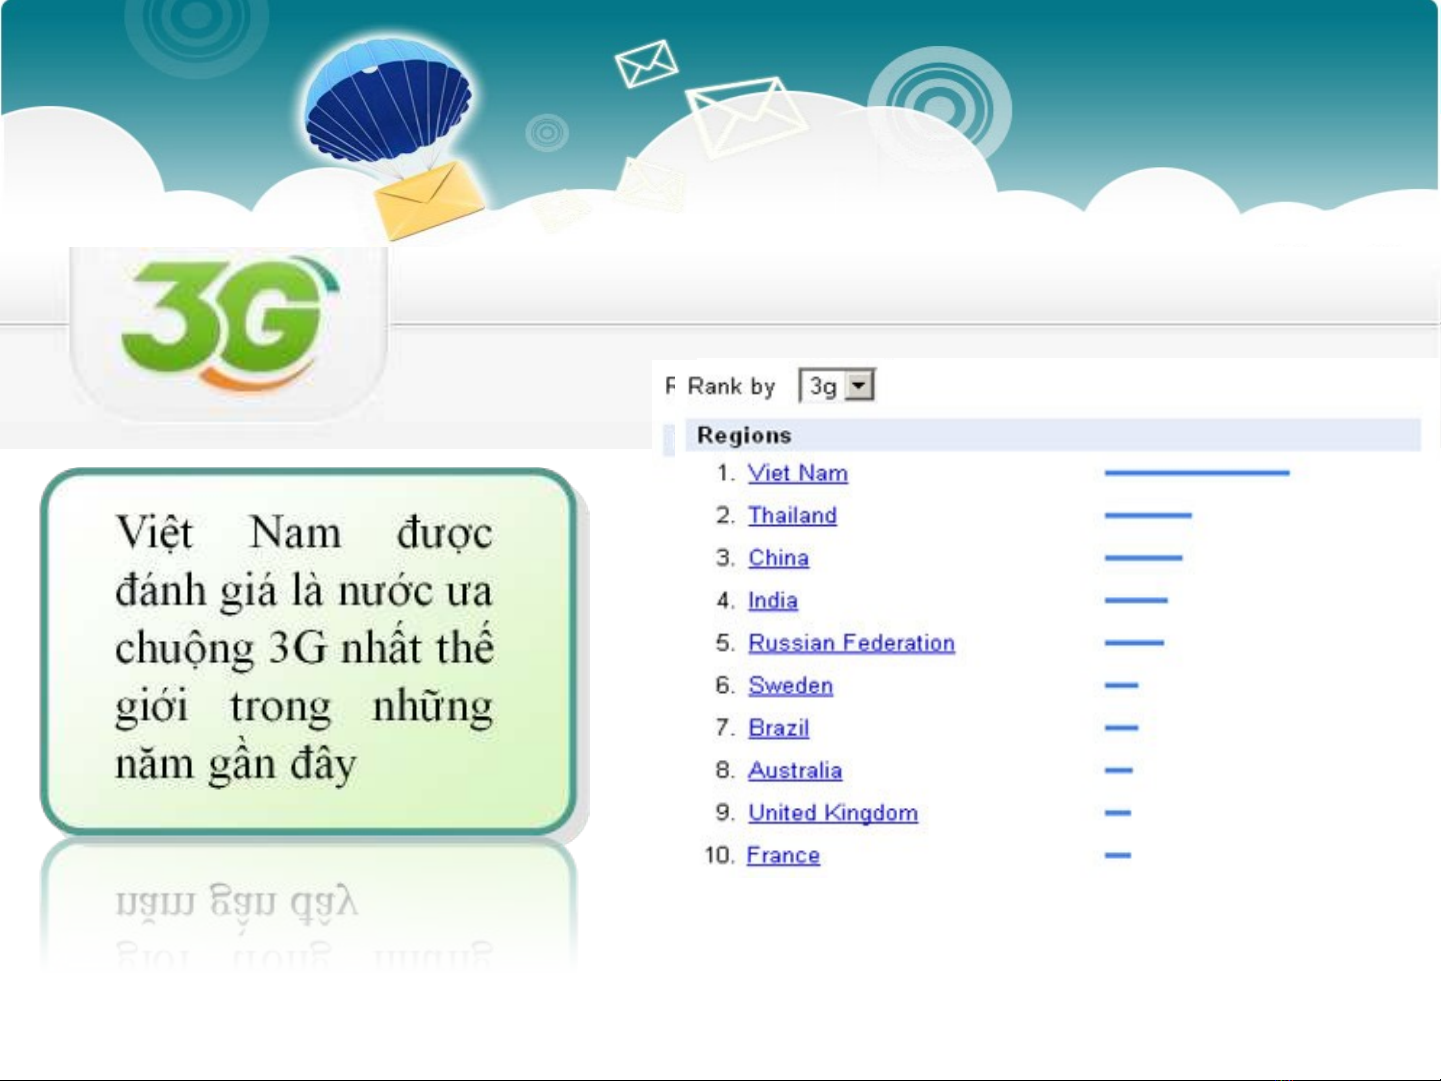The image size is (1441, 1081).
Task: Click the yellow envelope under the parachute
Action: point(427,199)
